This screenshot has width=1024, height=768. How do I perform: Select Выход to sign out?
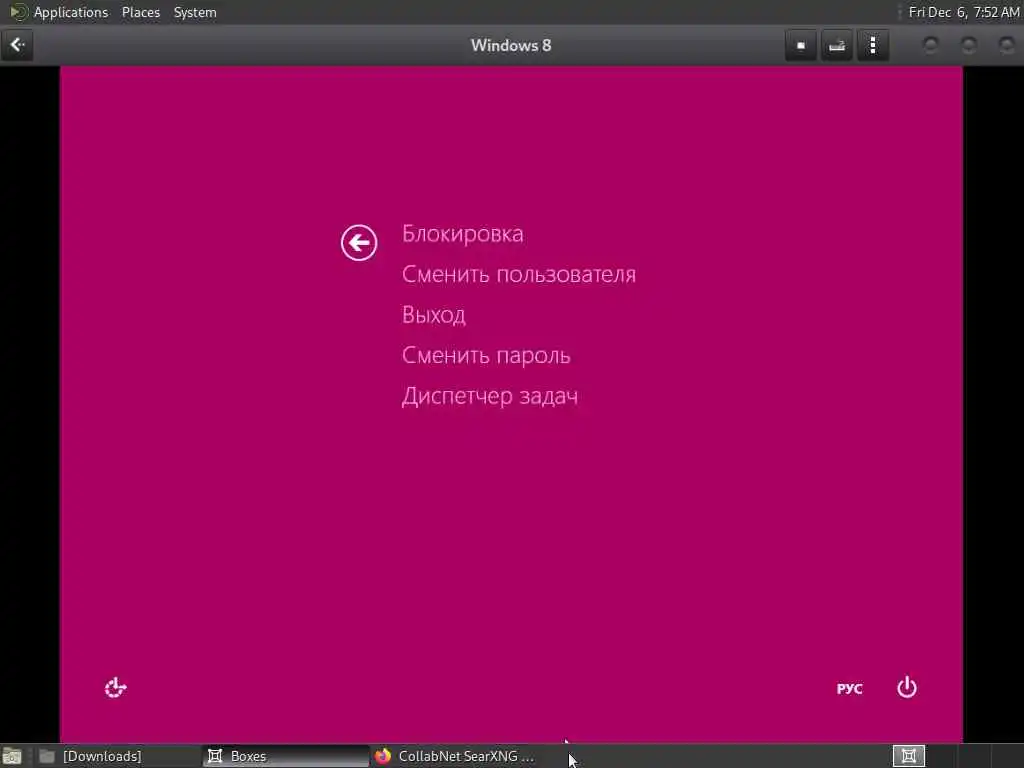click(434, 315)
